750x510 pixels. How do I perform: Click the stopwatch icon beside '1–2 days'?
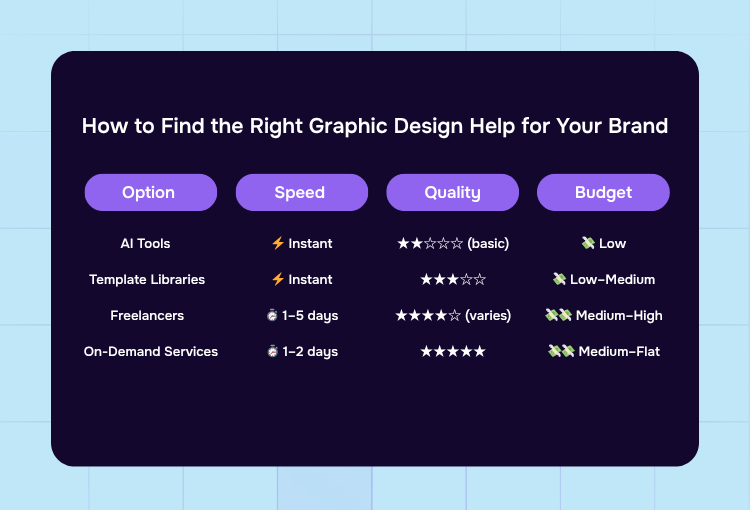pyautogui.click(x=273, y=351)
